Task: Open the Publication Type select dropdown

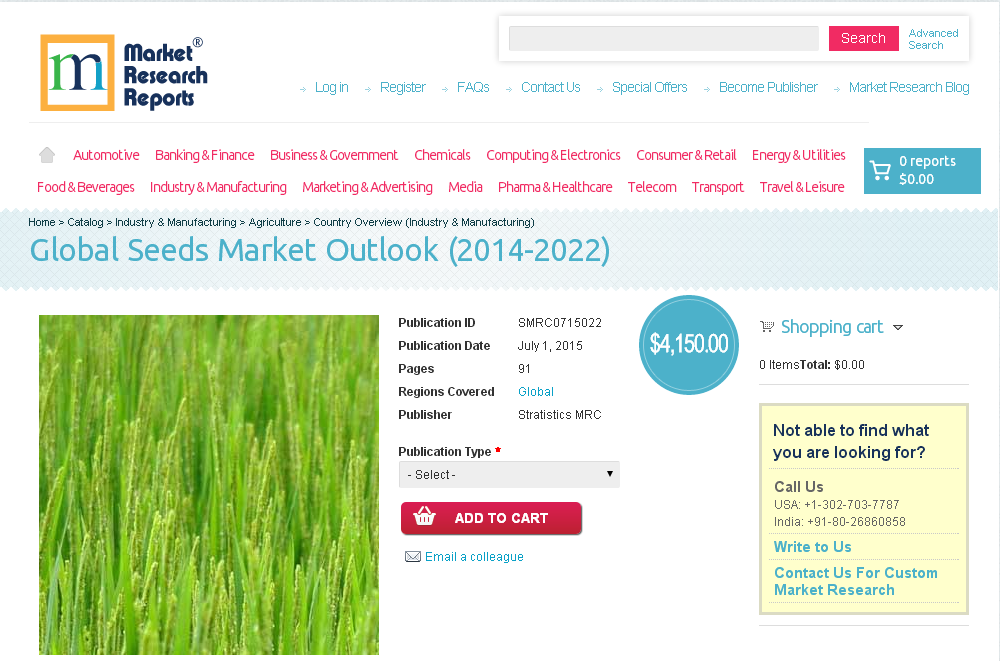Action: click(x=508, y=474)
